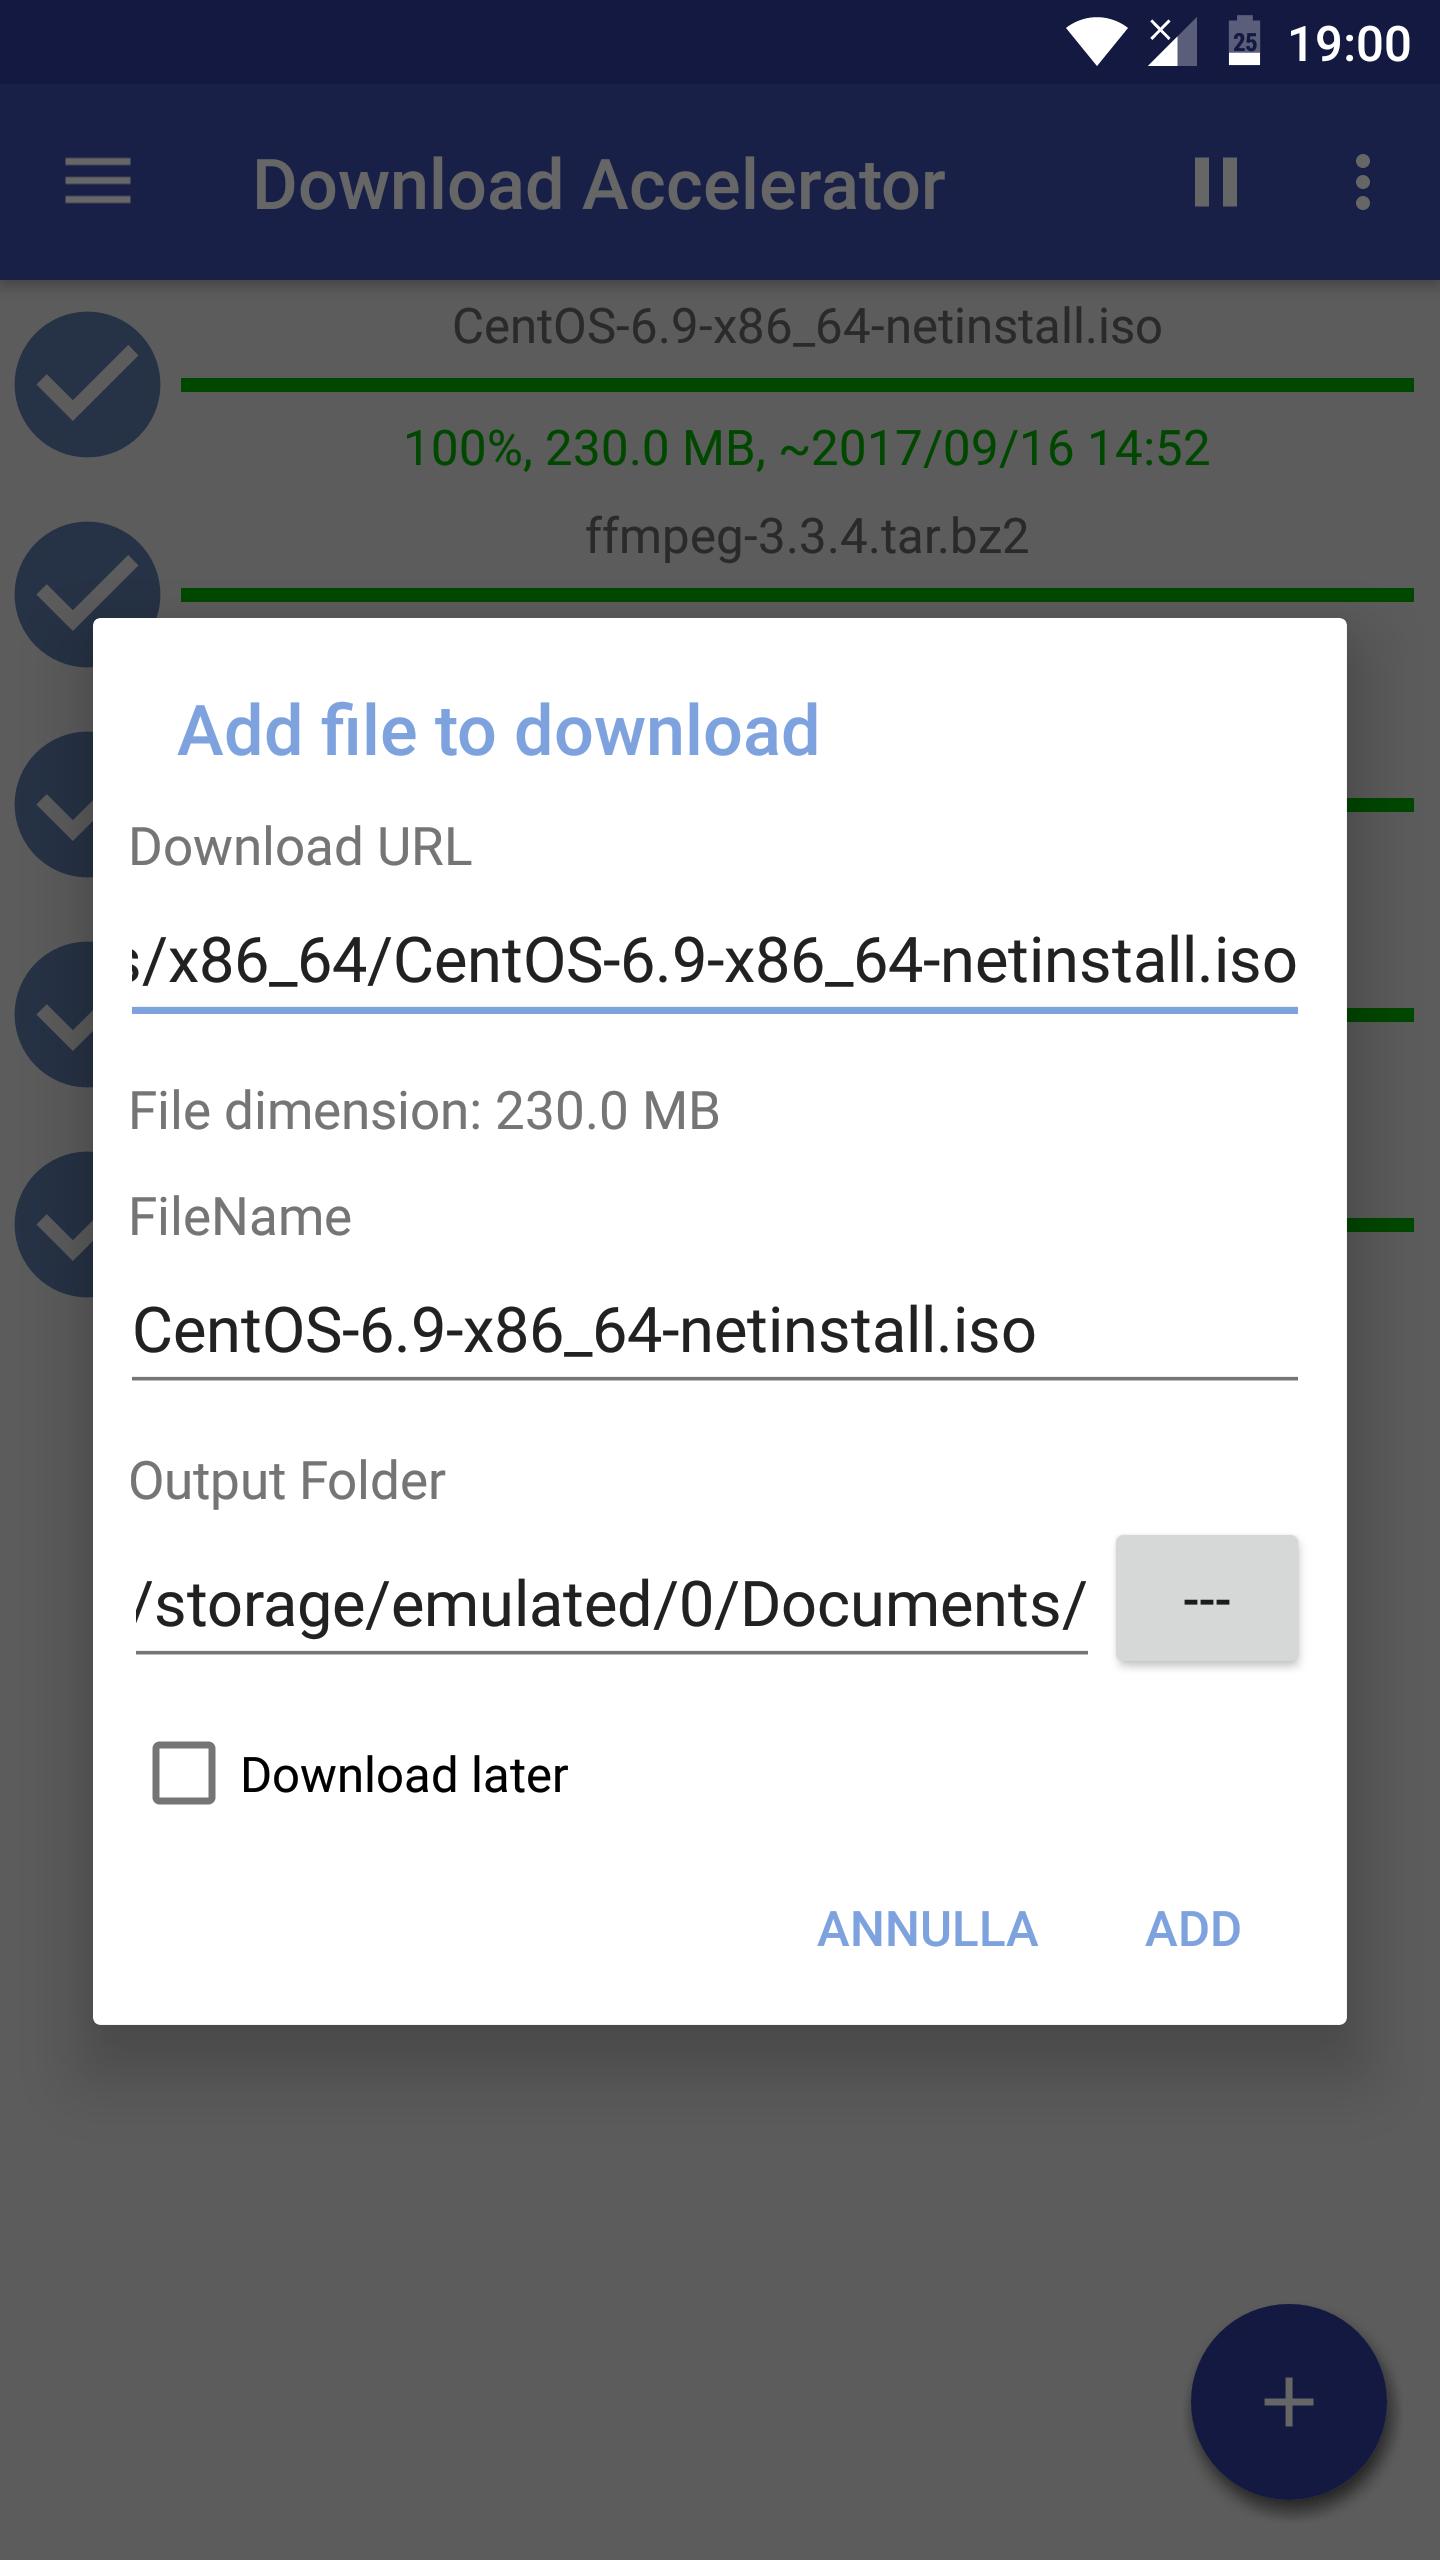Click the CentOS download progress bar

point(797,385)
